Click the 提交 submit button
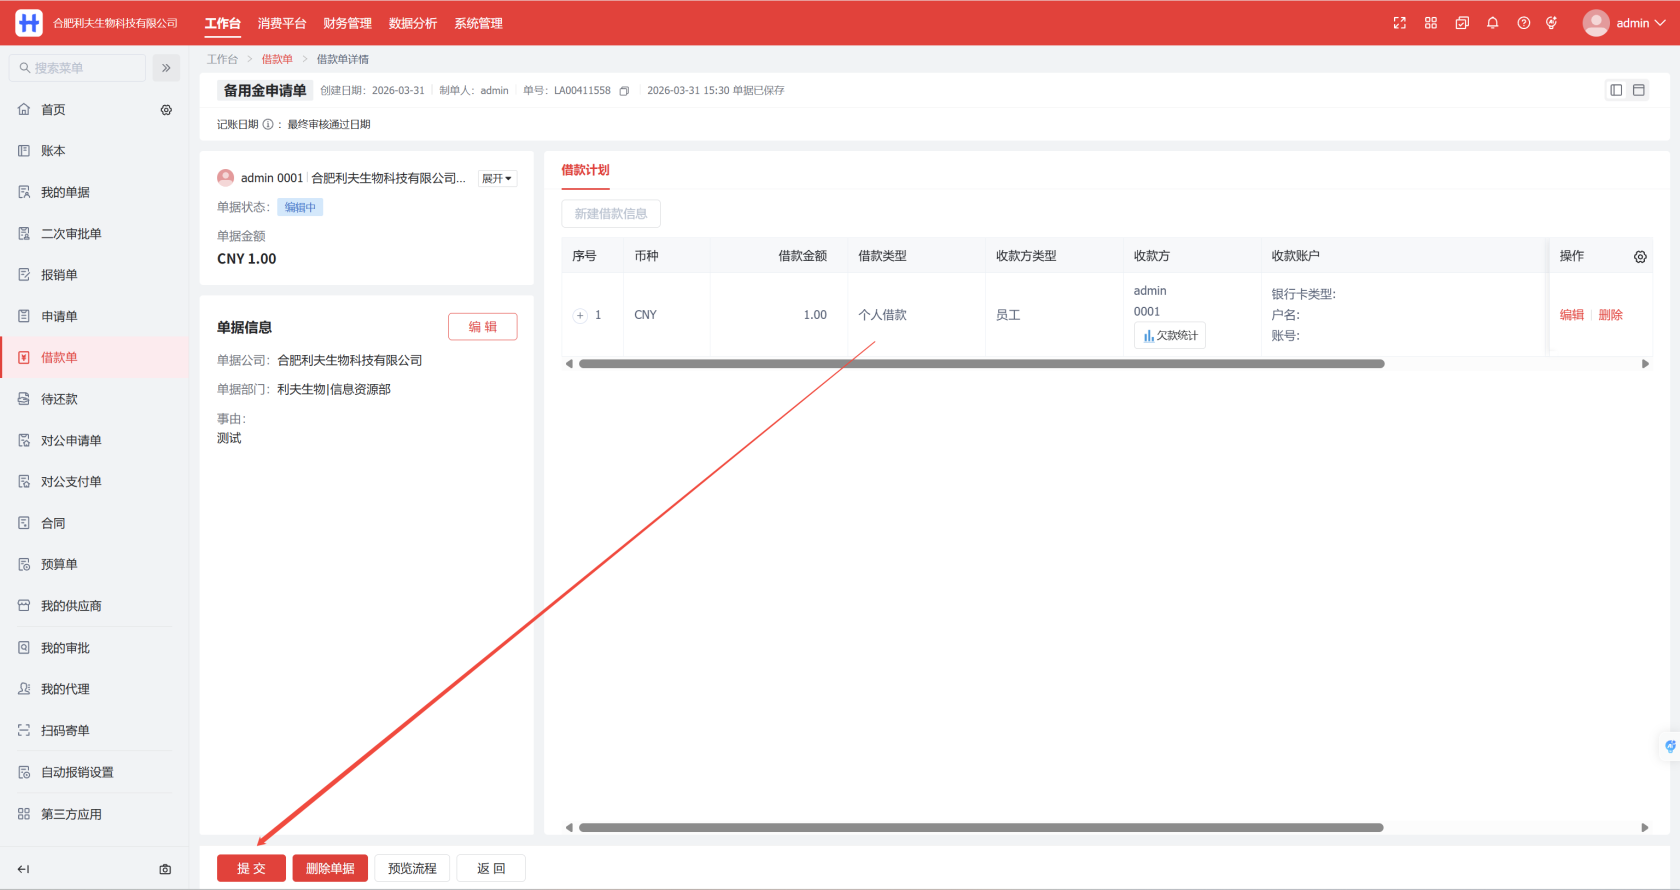 251,868
